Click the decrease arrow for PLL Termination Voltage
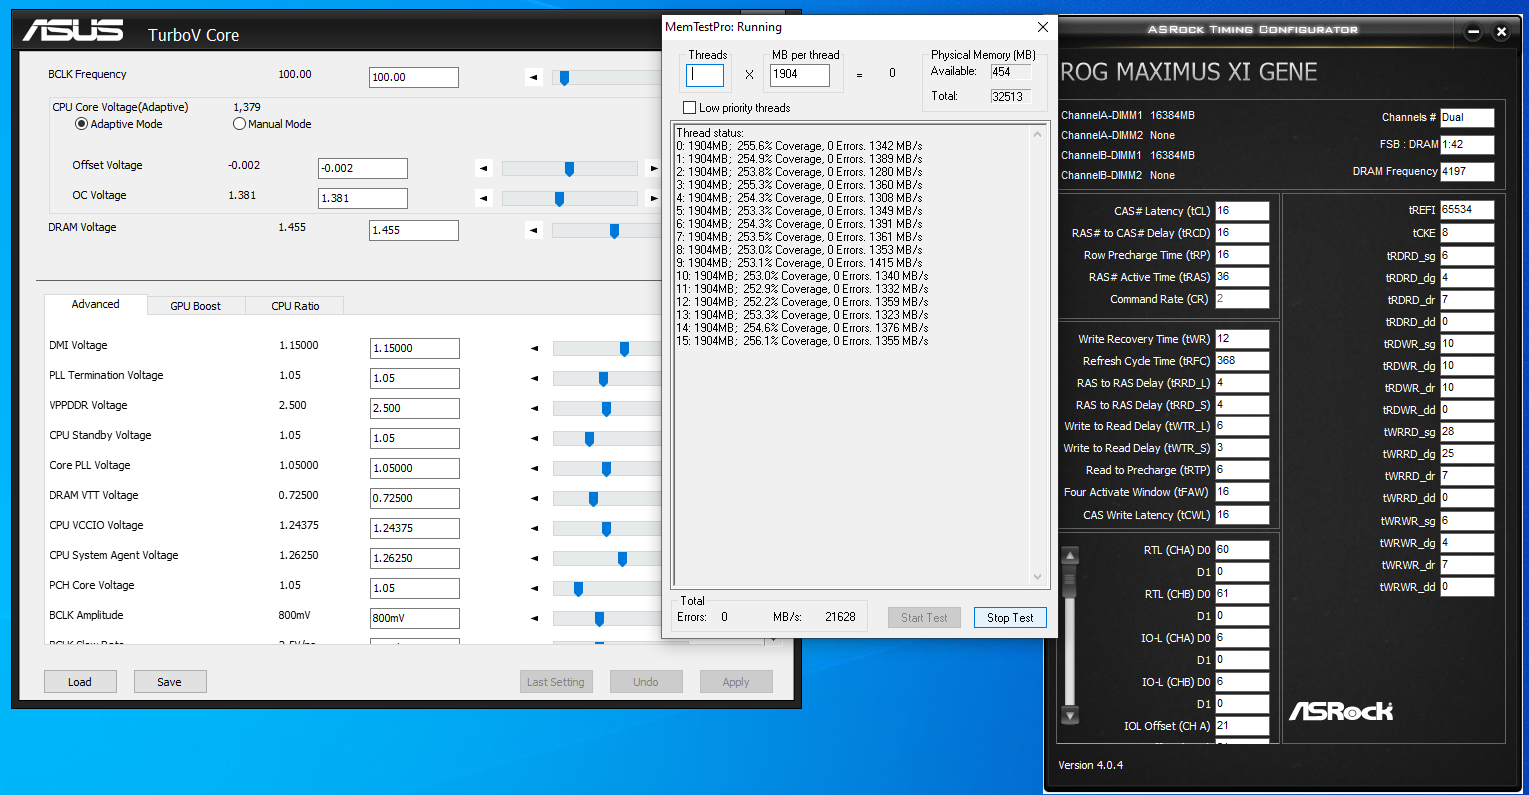 tap(534, 378)
